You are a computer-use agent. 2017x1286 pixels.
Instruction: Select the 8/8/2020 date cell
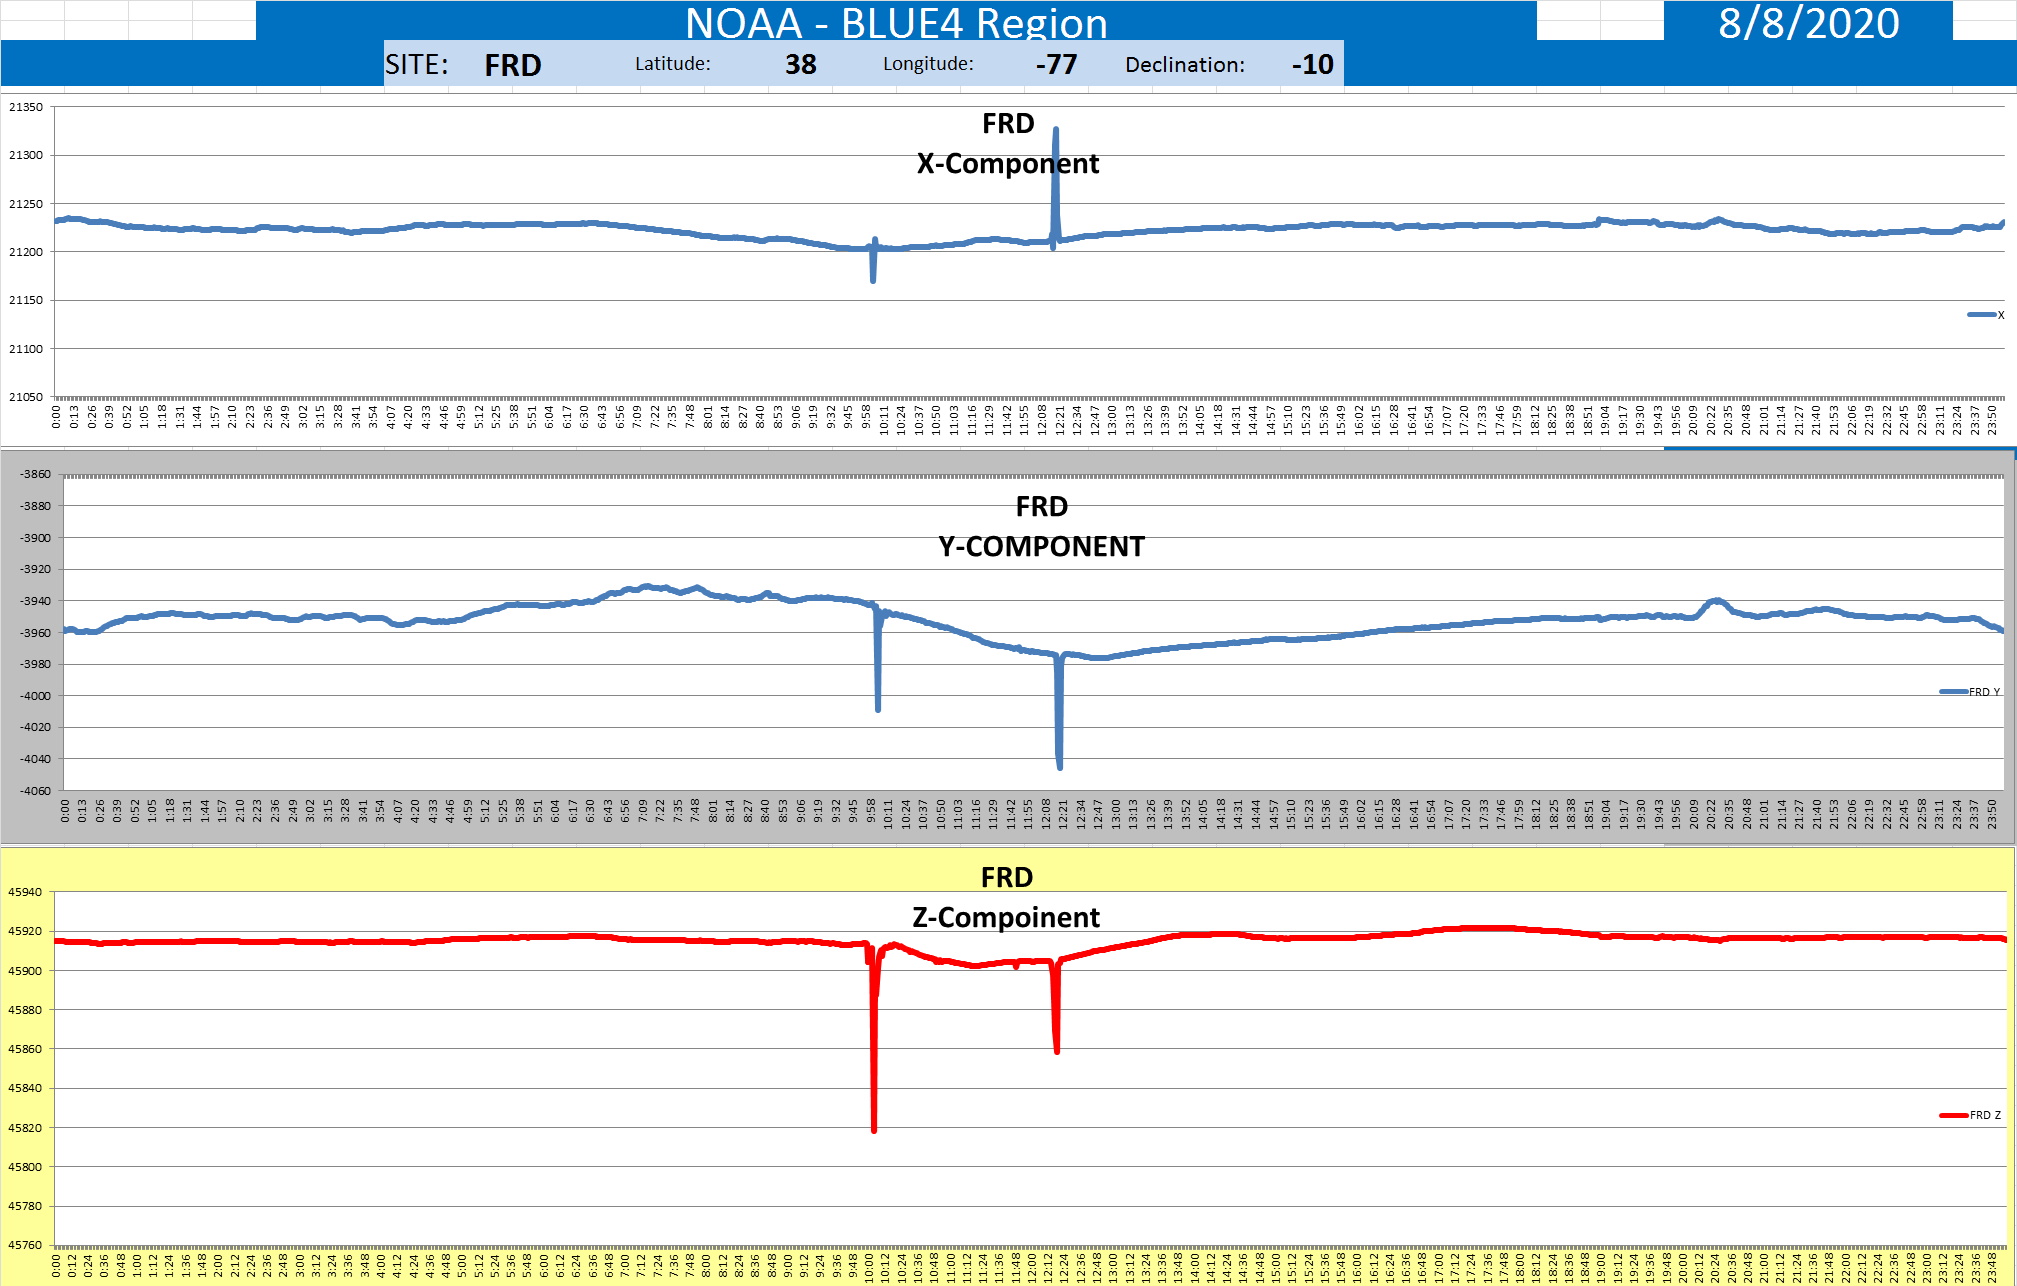1808,22
